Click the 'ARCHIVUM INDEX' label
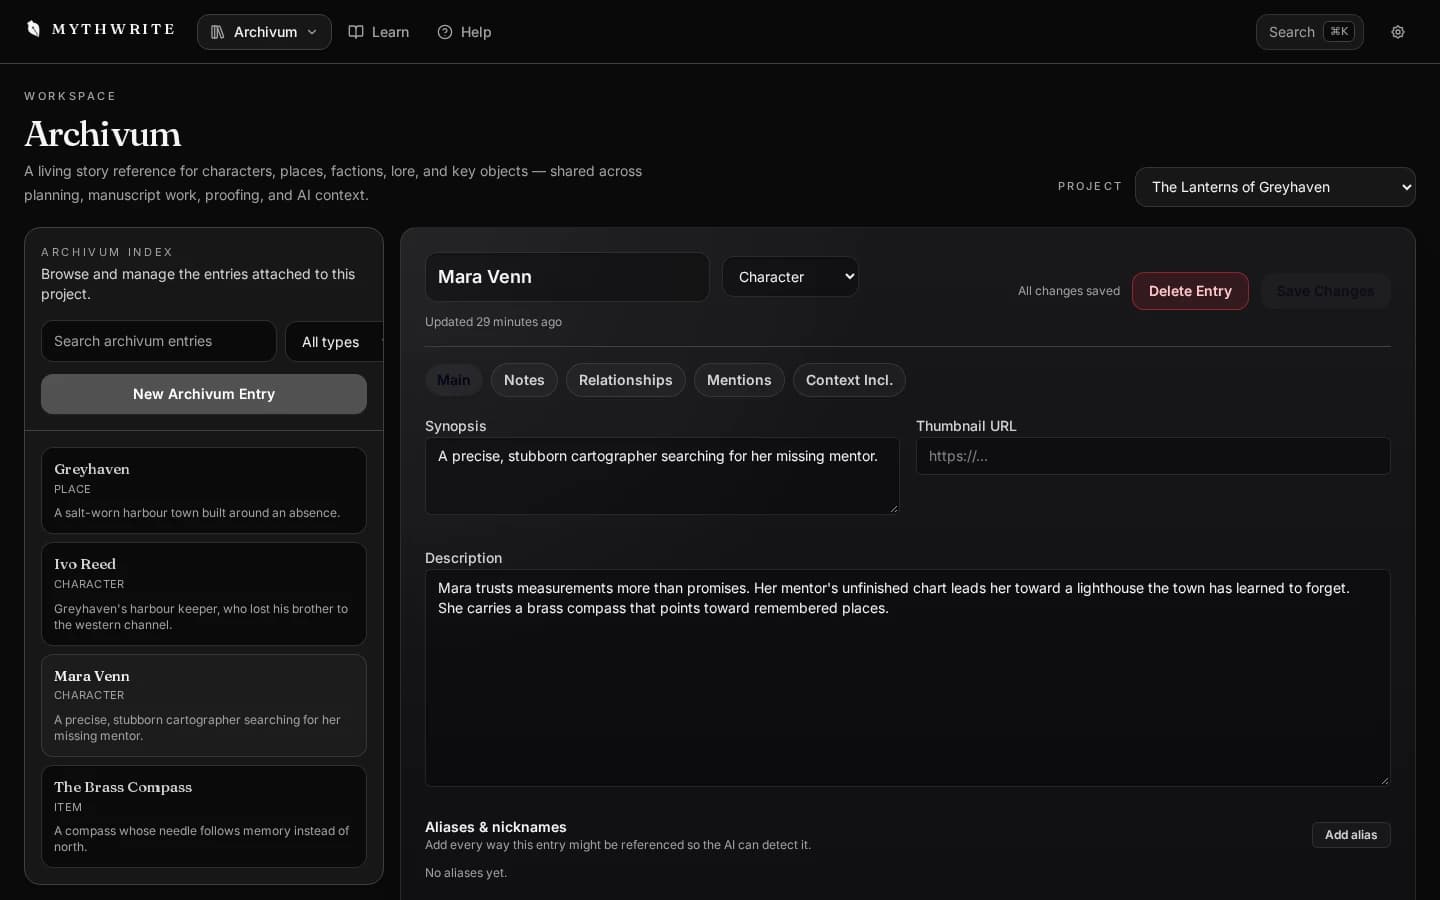The image size is (1440, 900). click(x=107, y=252)
